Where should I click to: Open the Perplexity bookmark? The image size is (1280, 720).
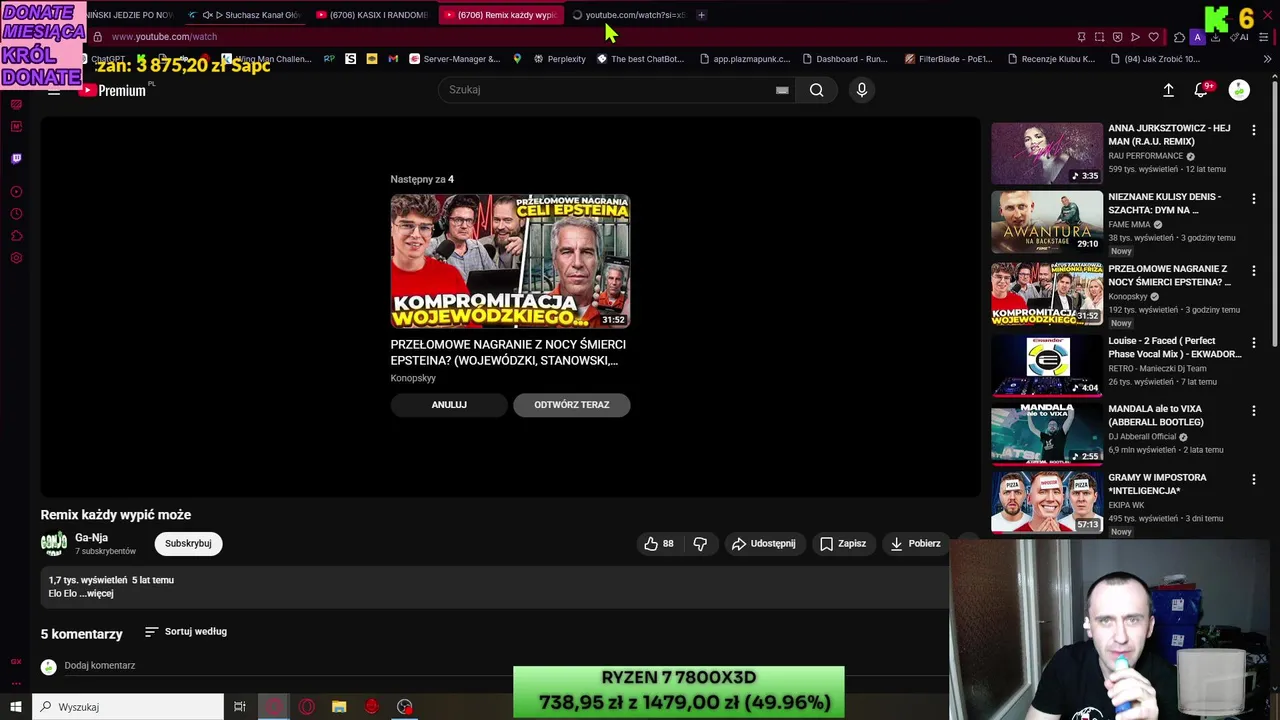click(x=559, y=59)
